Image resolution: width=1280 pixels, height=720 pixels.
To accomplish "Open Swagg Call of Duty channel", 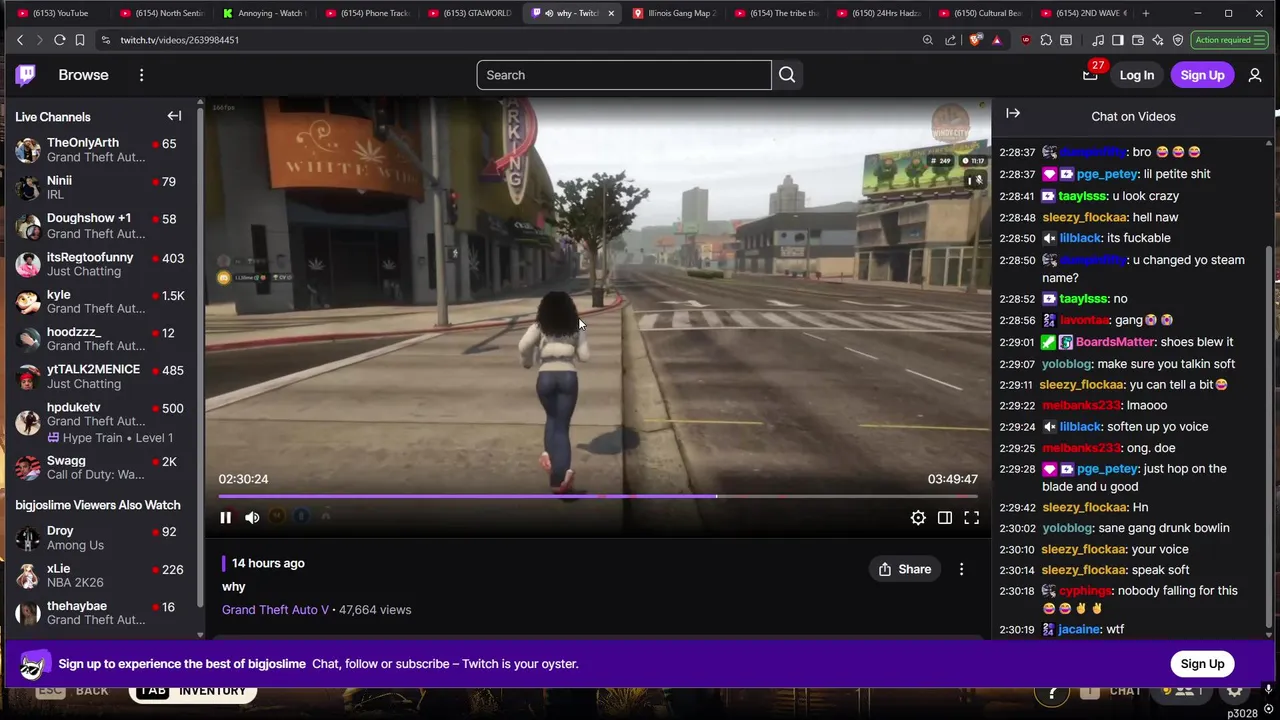I will [x=99, y=468].
